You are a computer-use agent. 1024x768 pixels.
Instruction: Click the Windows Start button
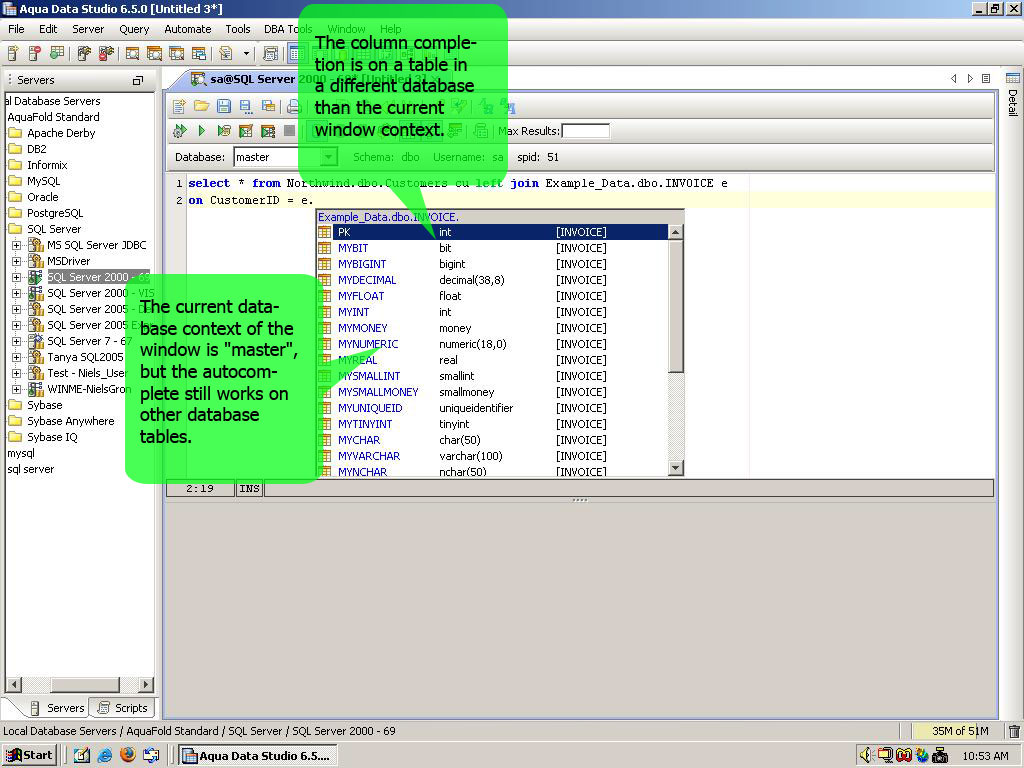pos(29,756)
